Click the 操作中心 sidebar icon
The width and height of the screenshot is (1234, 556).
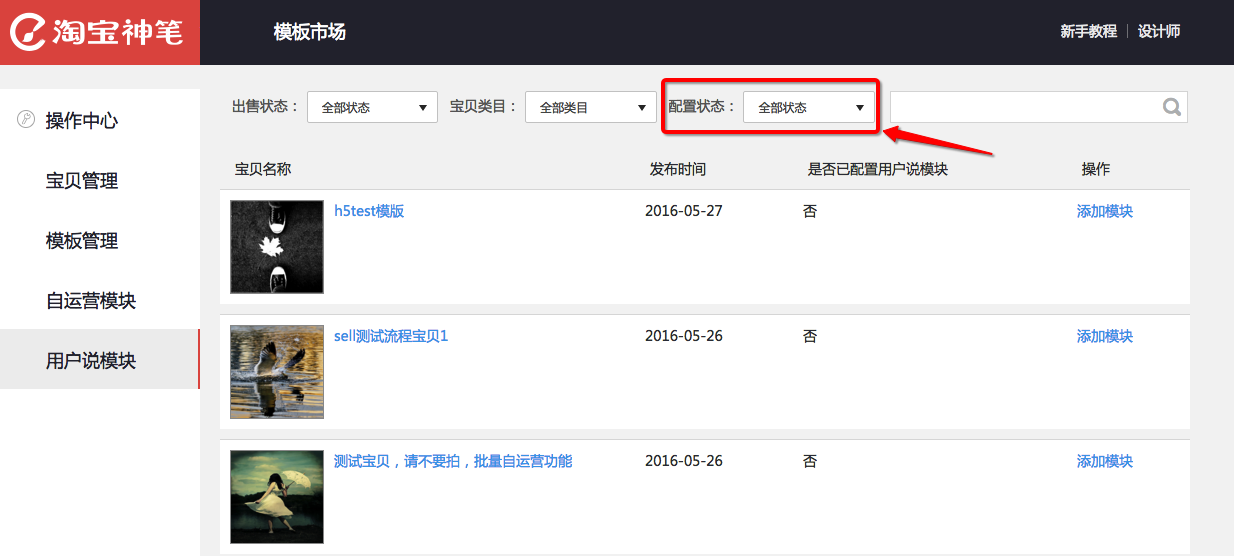(27, 120)
